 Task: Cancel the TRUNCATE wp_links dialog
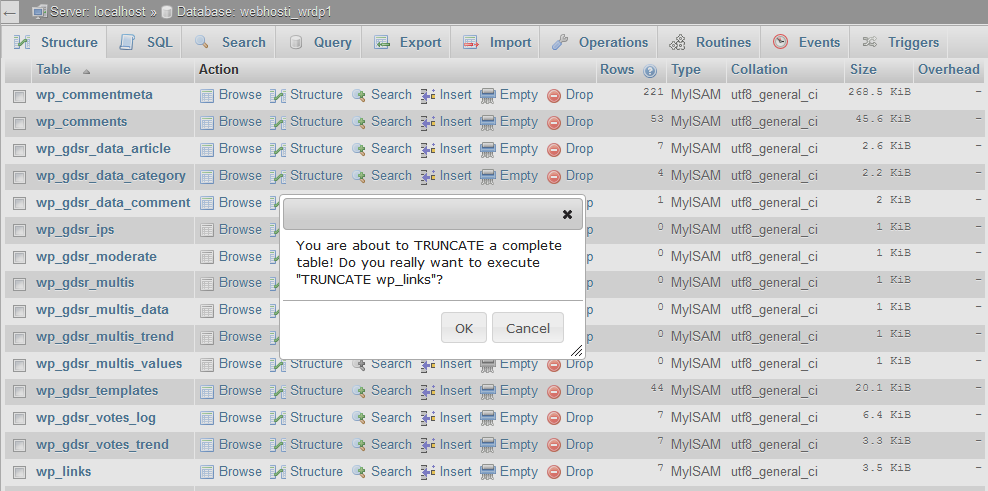(528, 328)
